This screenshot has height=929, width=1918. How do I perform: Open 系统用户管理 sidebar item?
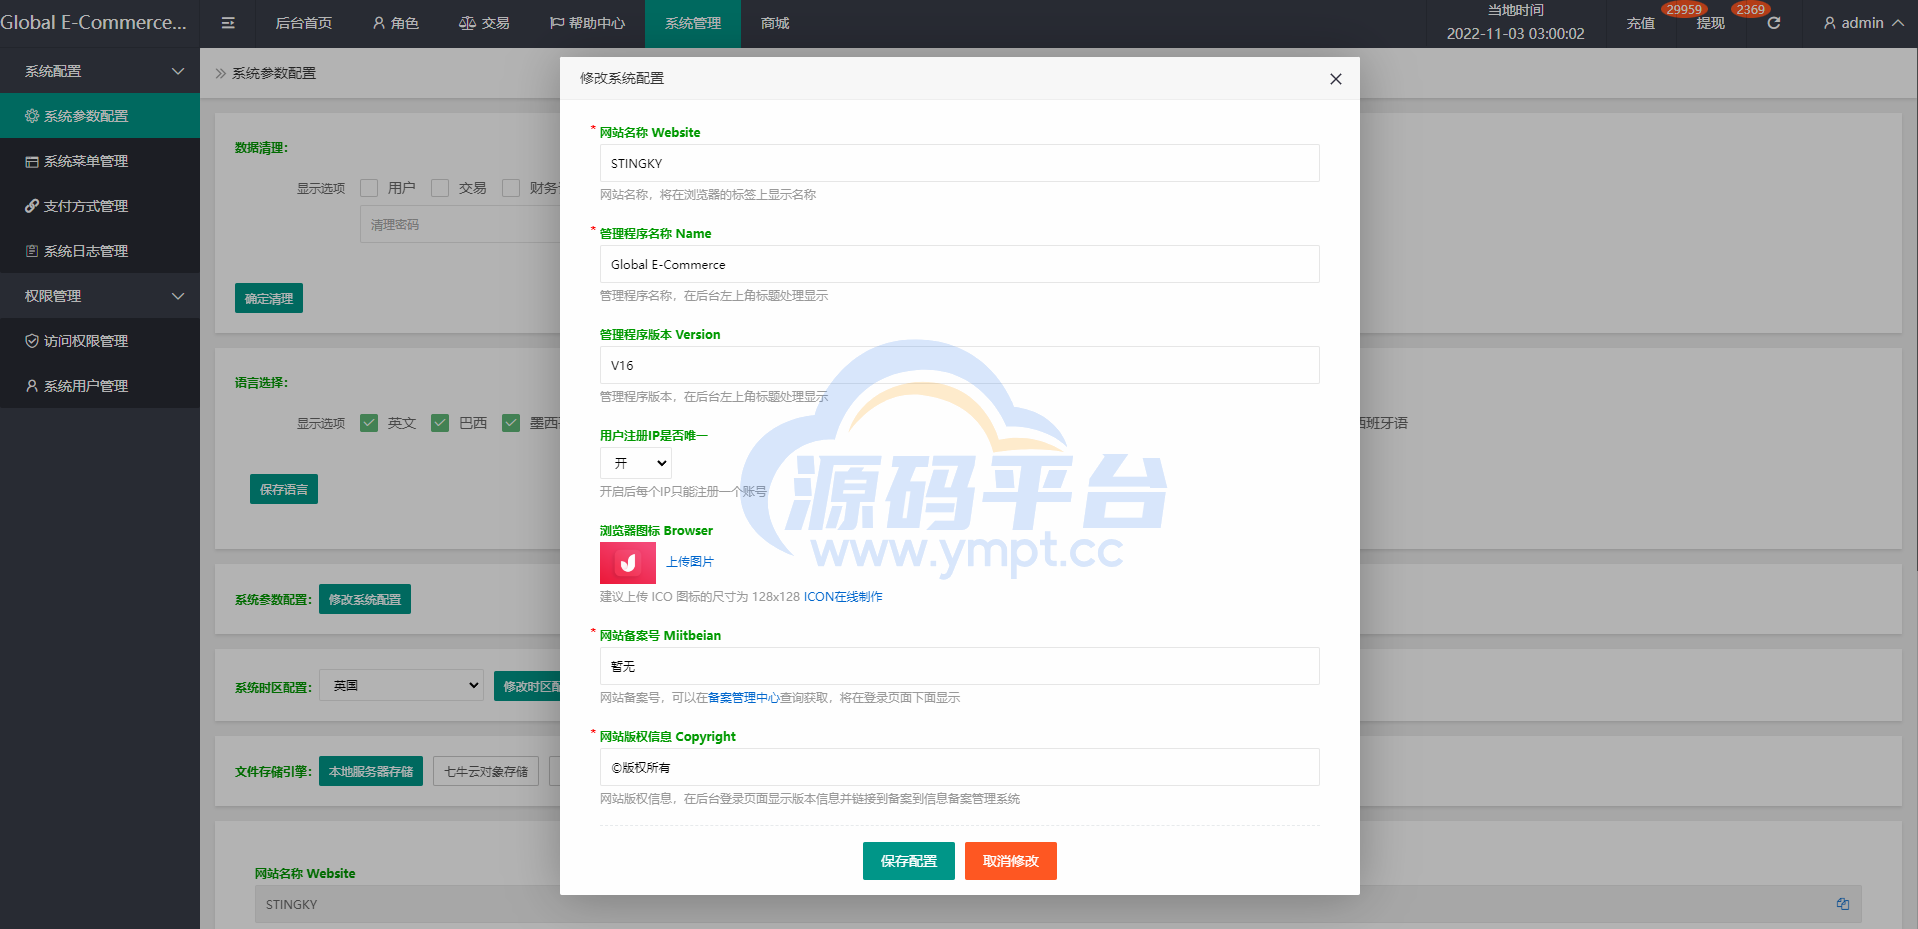(100, 386)
